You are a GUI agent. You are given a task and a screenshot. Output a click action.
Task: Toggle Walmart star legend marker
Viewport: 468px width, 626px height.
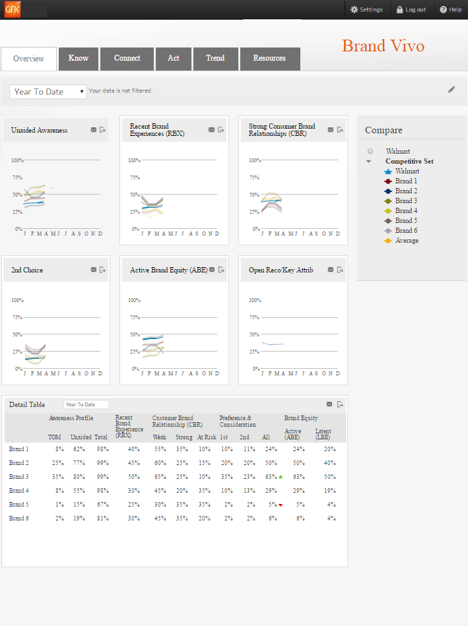coord(388,171)
